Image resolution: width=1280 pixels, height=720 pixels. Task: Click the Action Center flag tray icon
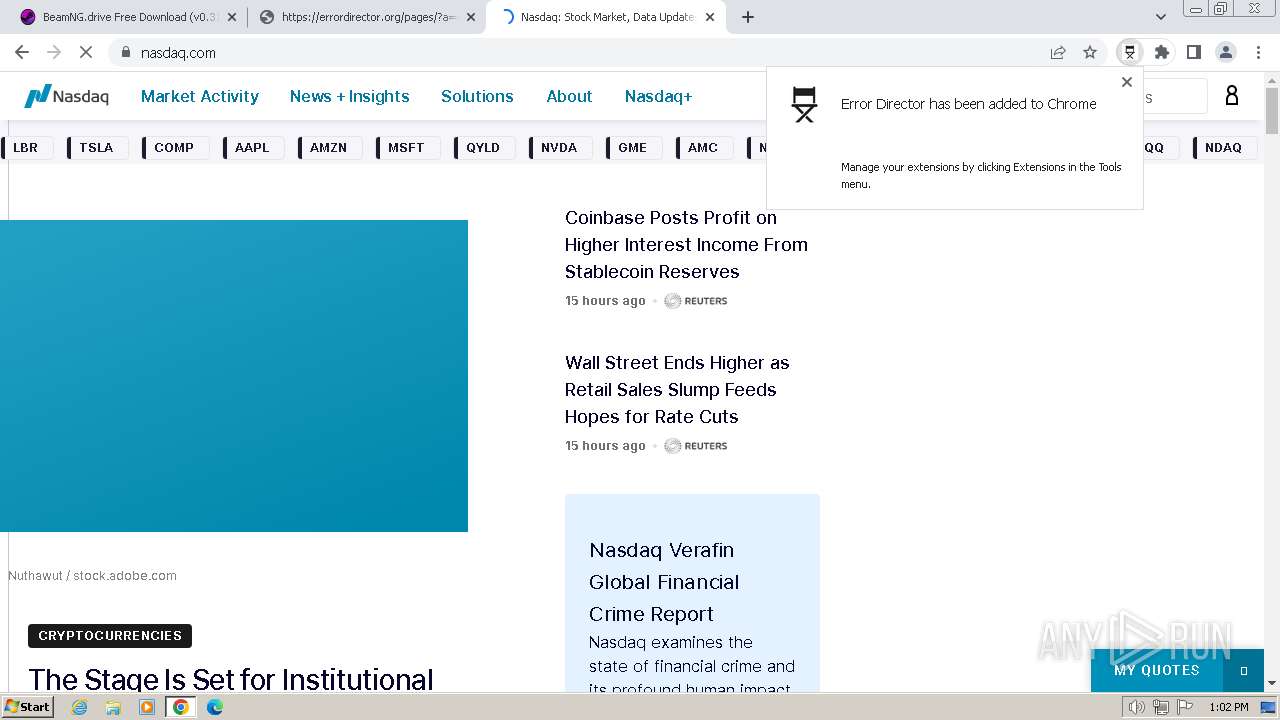(1185, 707)
